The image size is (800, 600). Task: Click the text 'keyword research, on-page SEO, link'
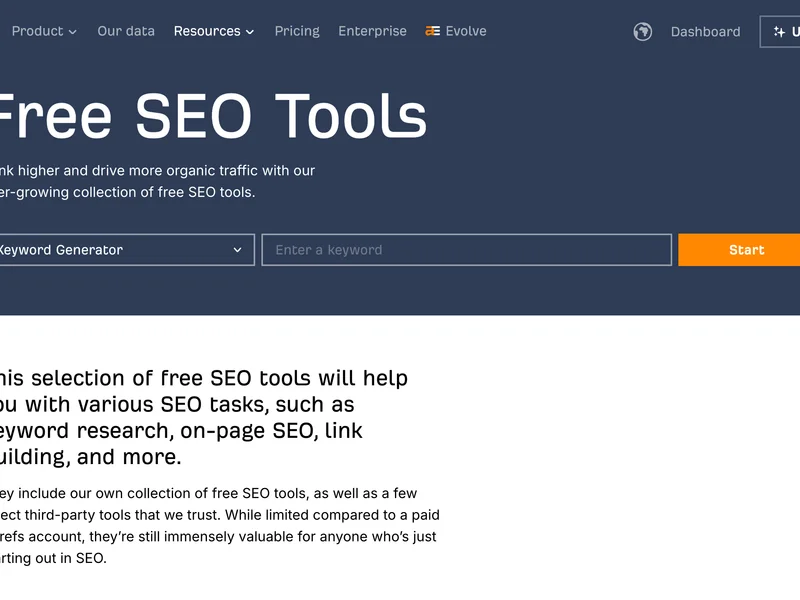pos(181,431)
